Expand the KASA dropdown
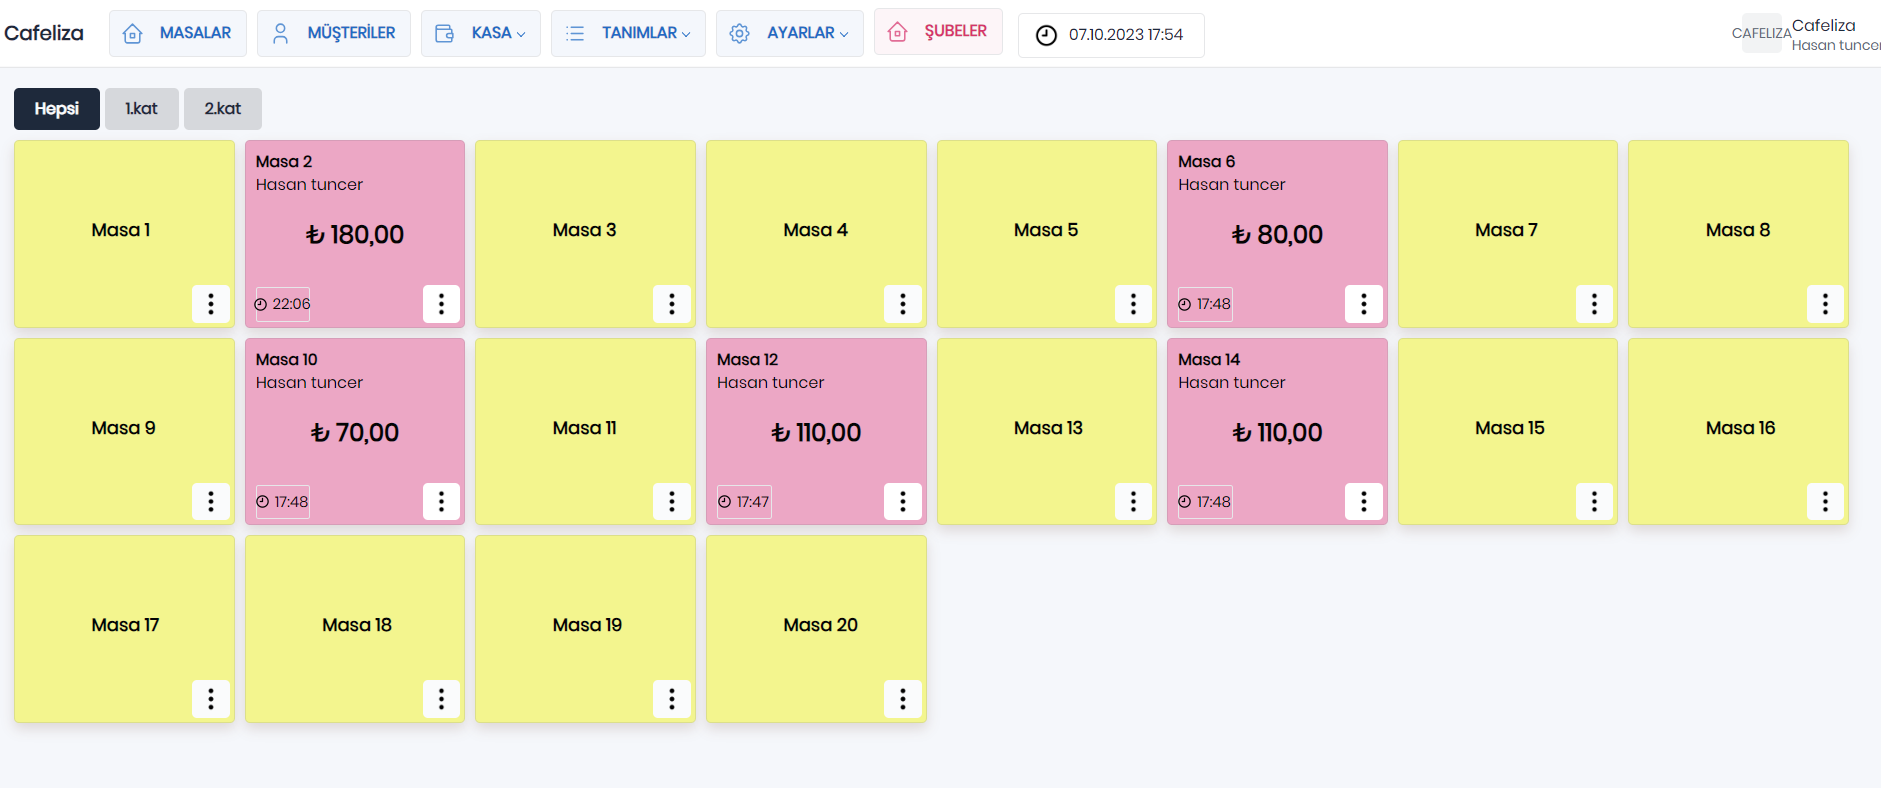Screen dimensions: 1881x788 click(x=481, y=33)
